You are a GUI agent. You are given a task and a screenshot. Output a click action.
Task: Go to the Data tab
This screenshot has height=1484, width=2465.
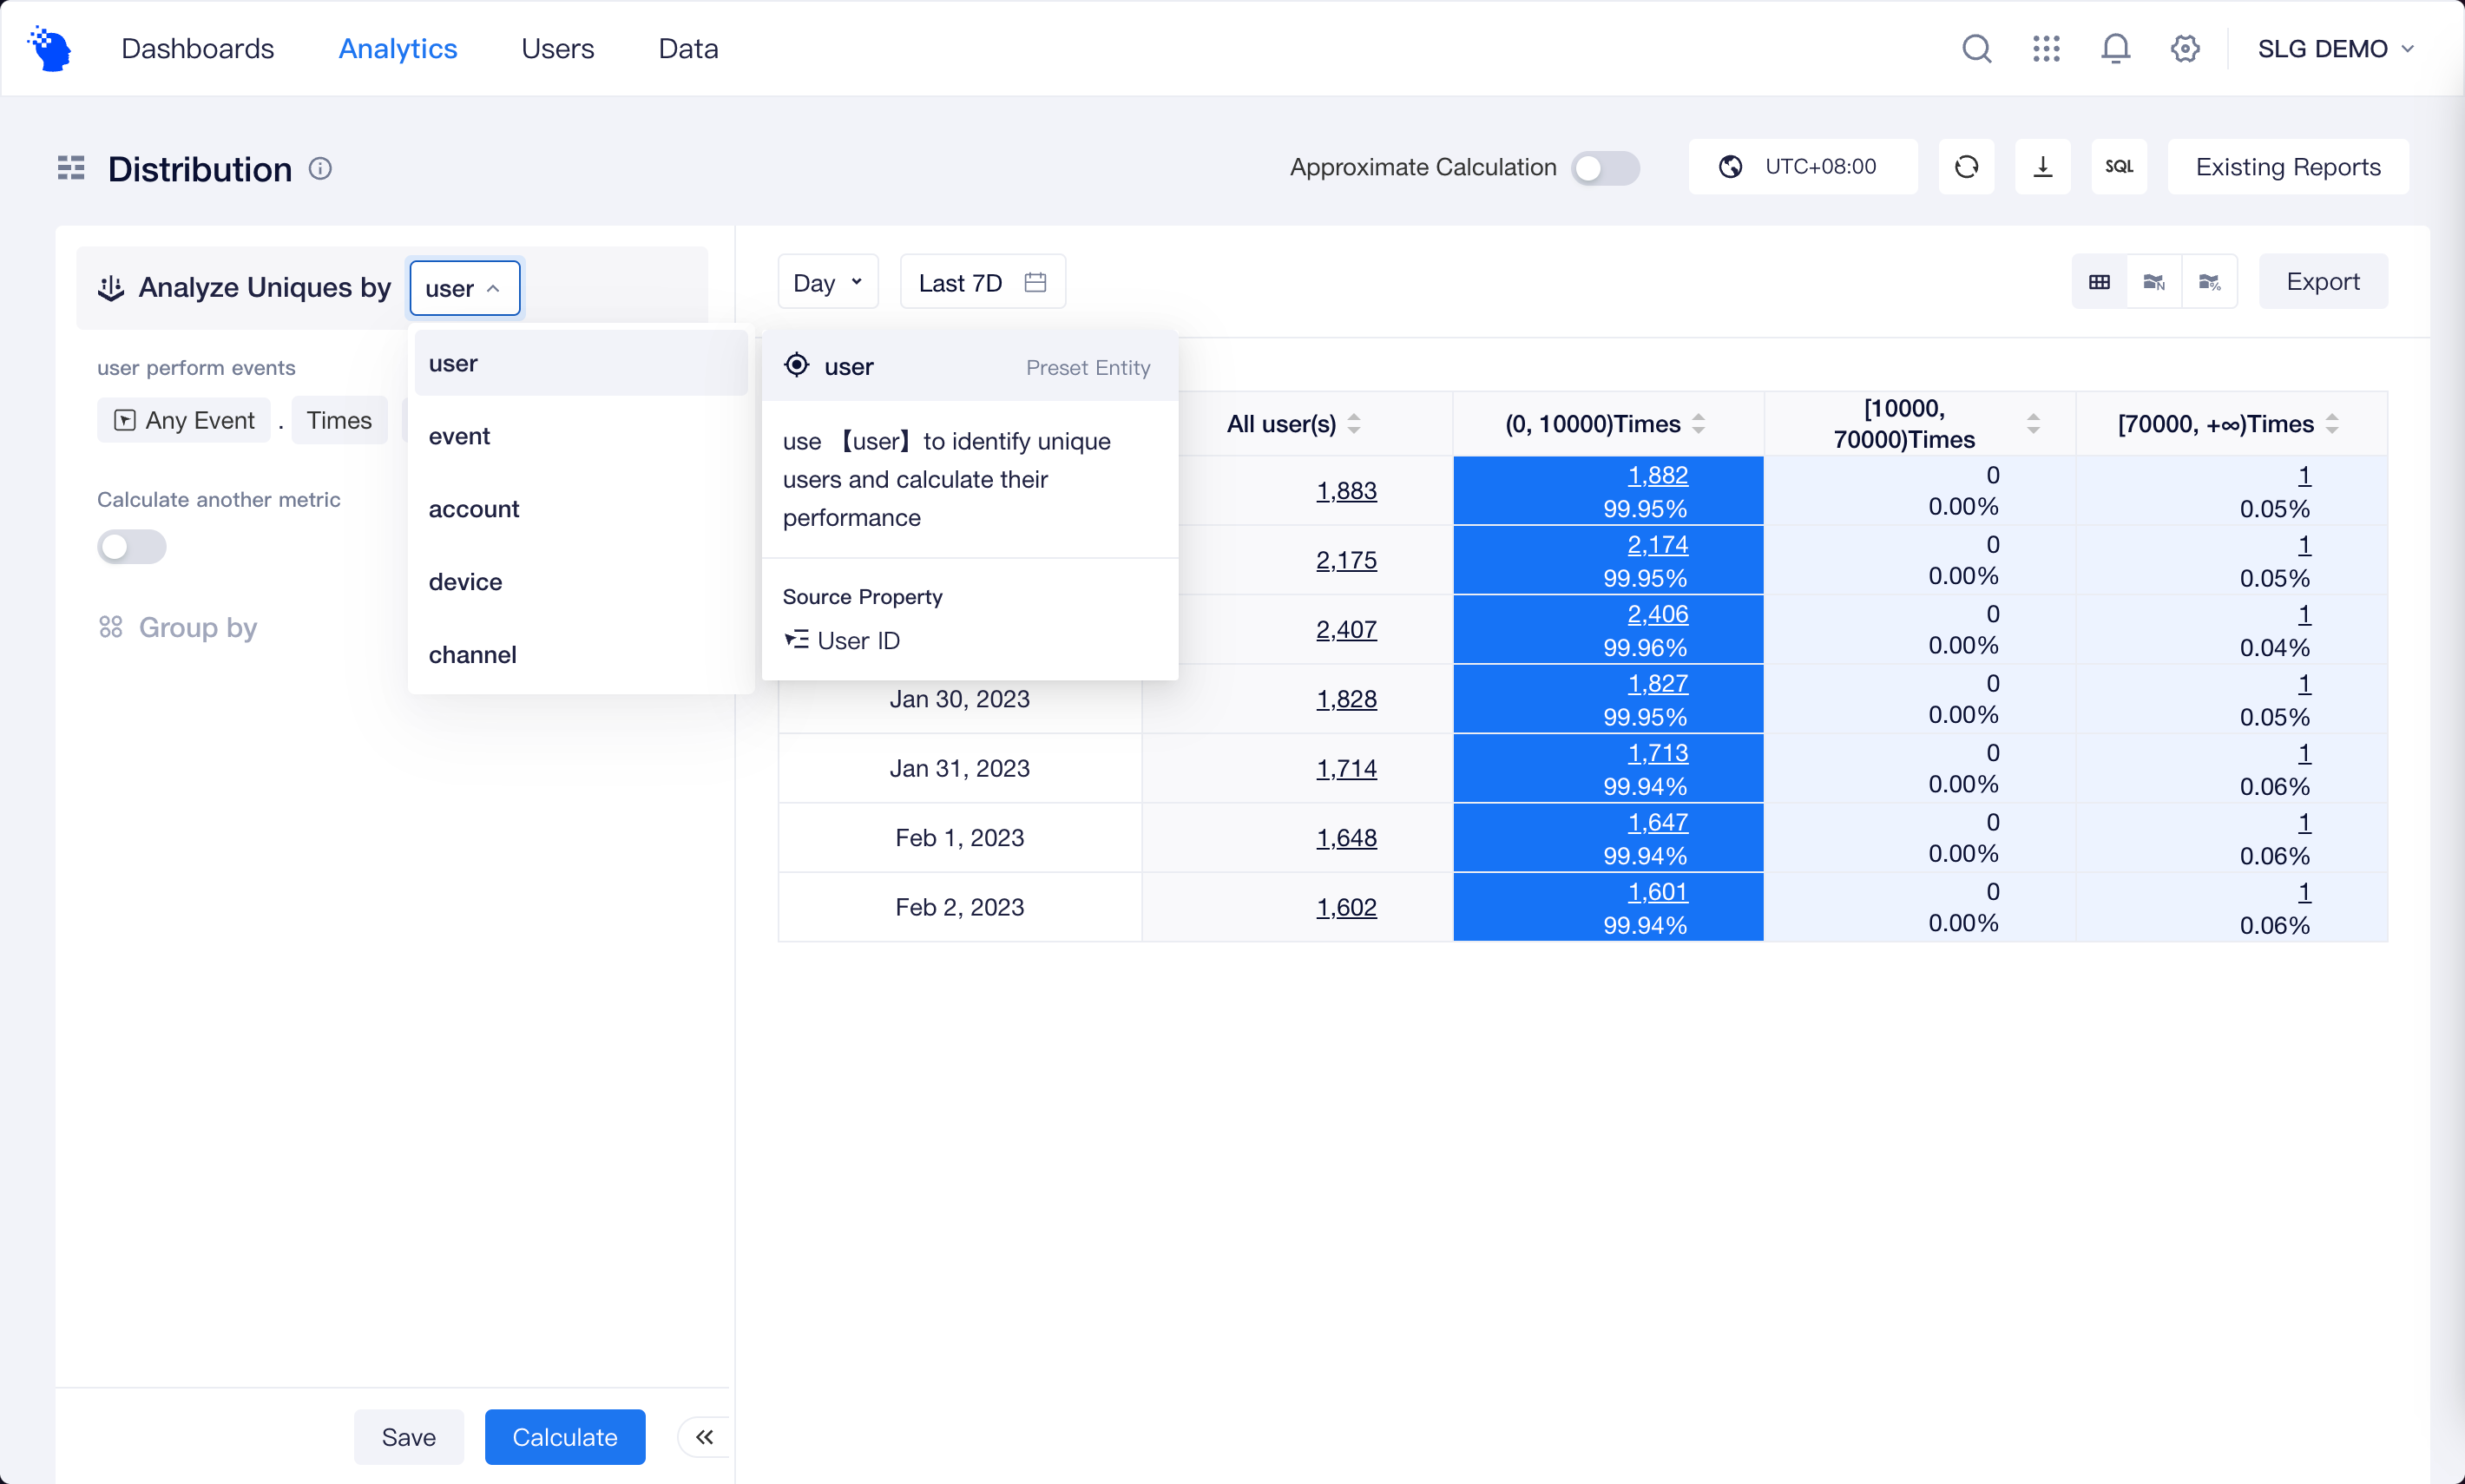pos(689,48)
